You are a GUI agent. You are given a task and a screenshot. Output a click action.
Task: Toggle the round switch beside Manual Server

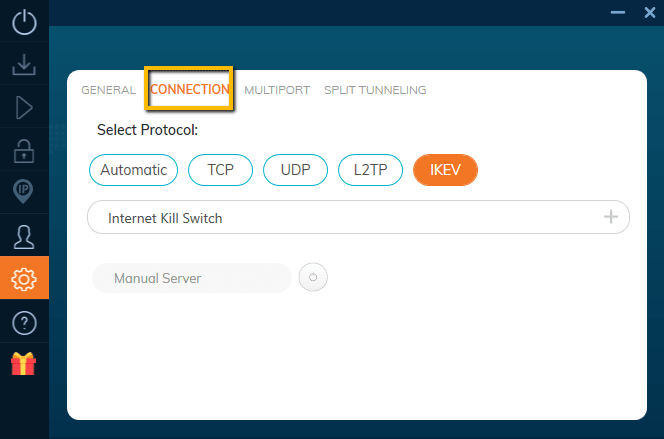(x=313, y=278)
